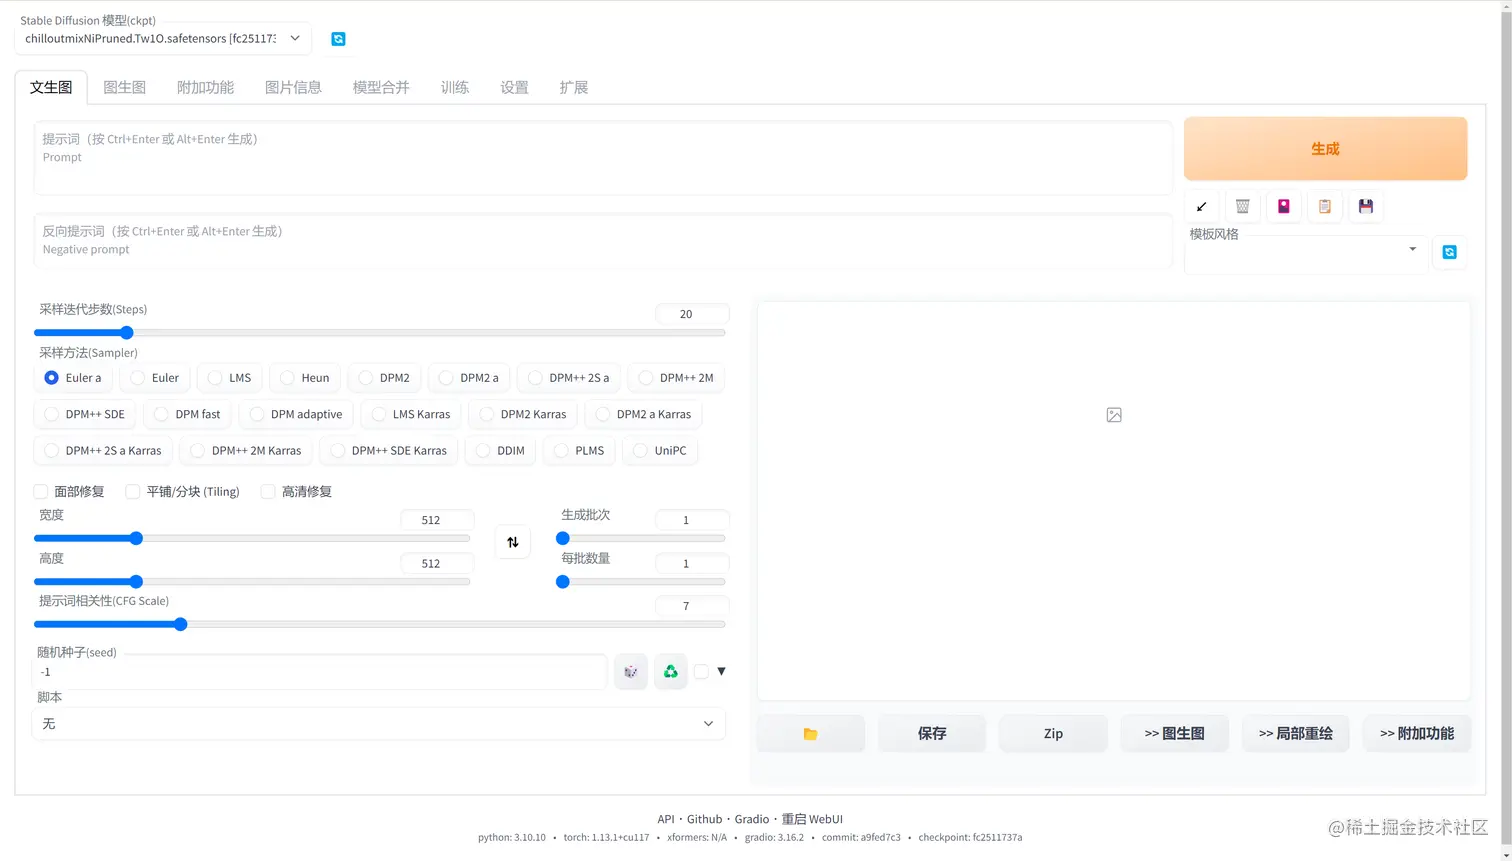Adjust the 每批数量 batch size slider
This screenshot has height=861, width=1512.
coord(641,581)
